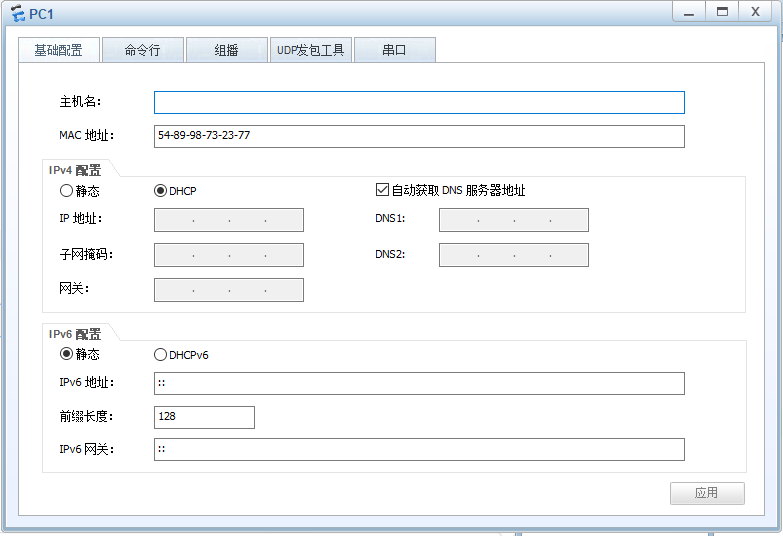The image size is (783, 536).
Task: Select IPv4 静态 radio button
Action: [x=66, y=191]
